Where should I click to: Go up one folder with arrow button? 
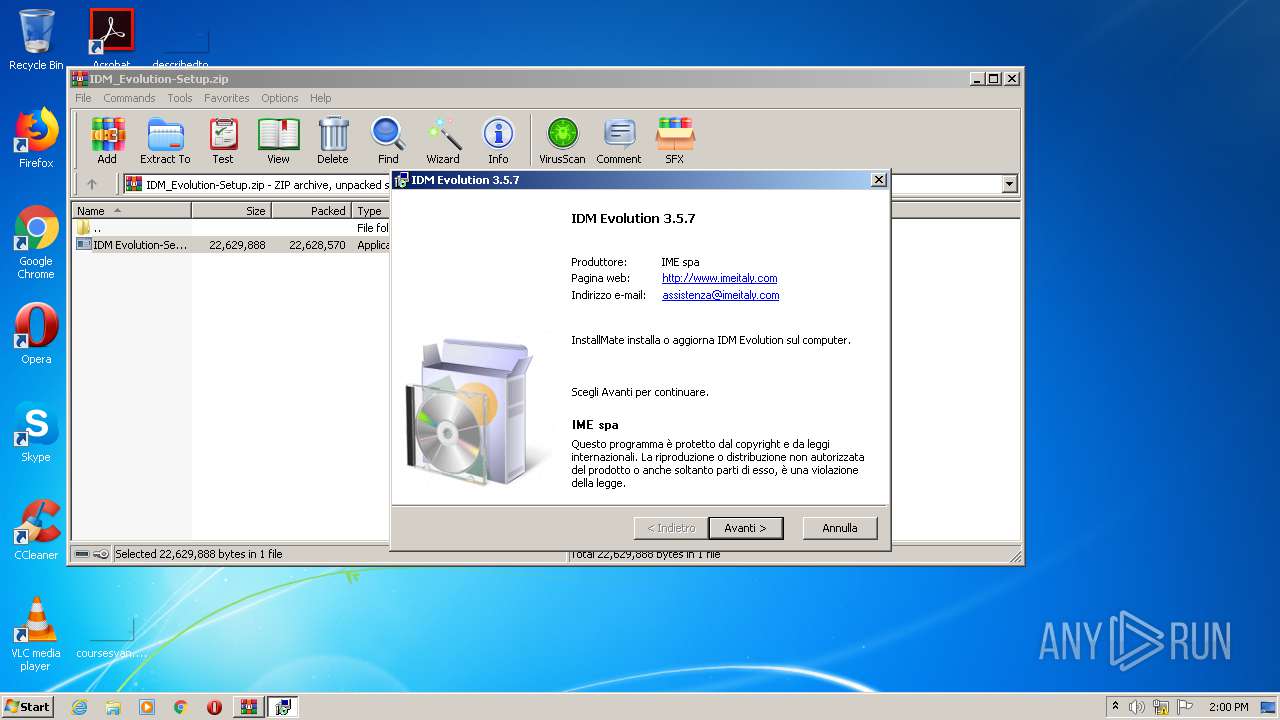tap(92, 184)
